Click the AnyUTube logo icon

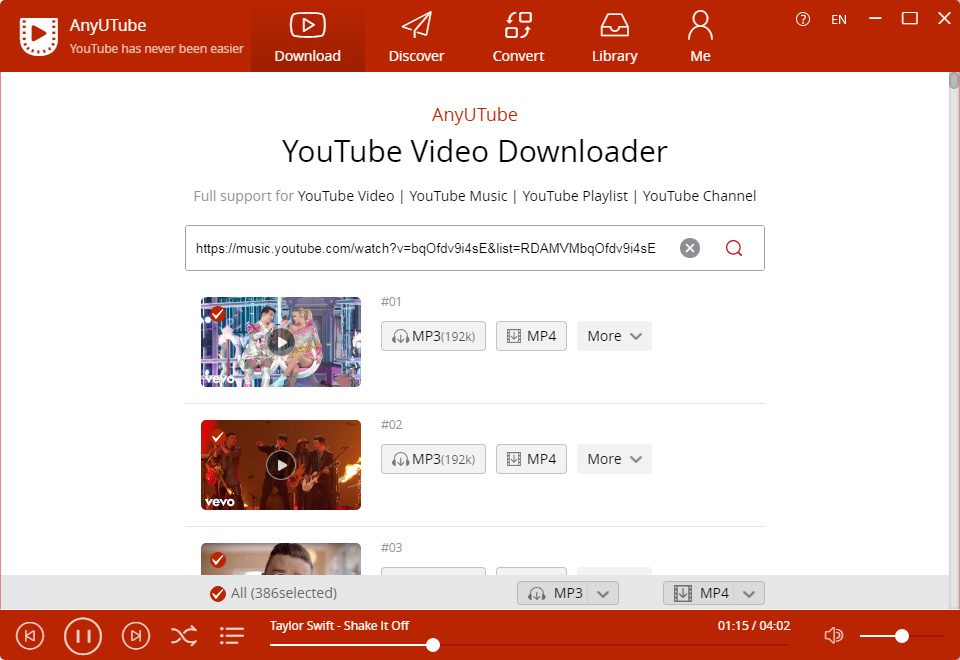39,36
